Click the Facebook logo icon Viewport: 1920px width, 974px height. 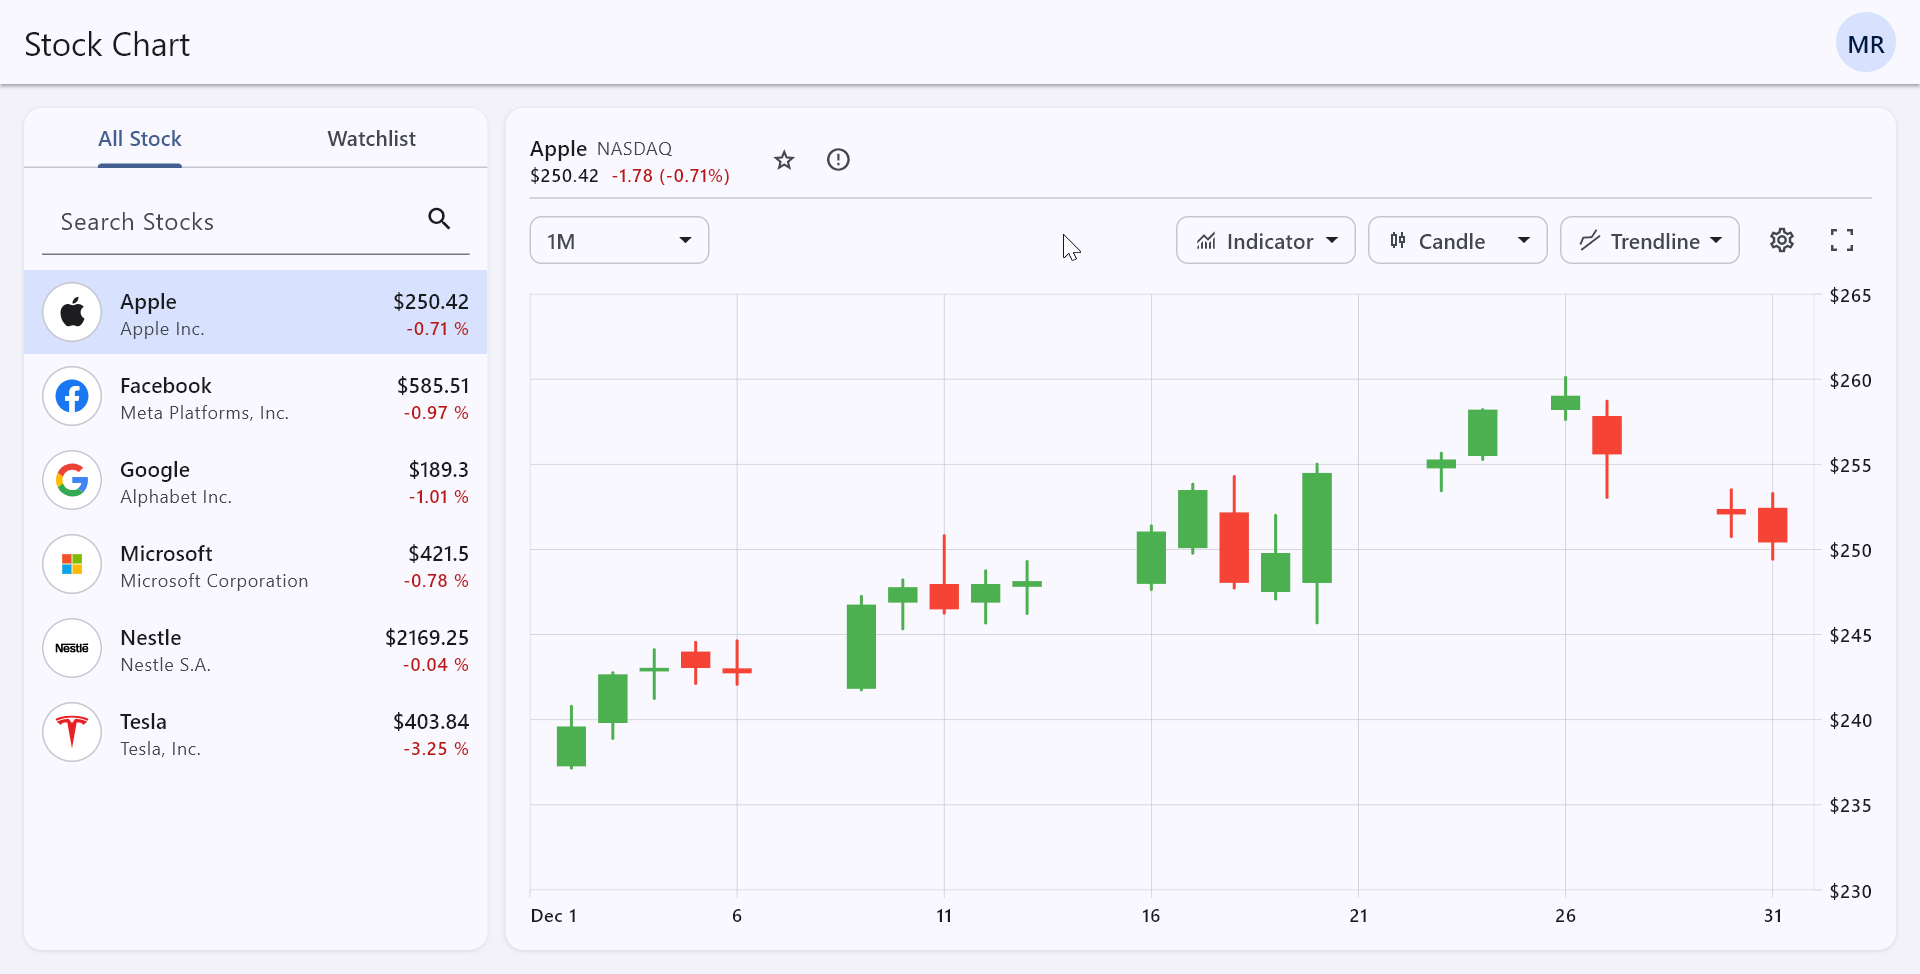coord(71,396)
